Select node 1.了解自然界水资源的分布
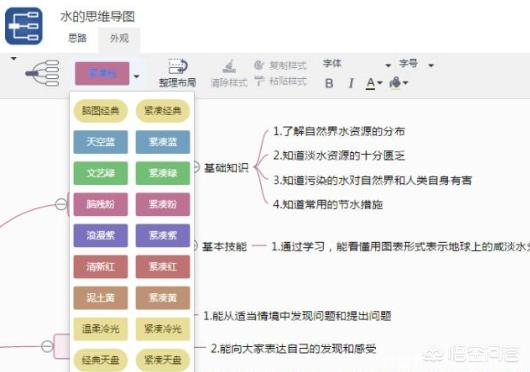 point(339,131)
